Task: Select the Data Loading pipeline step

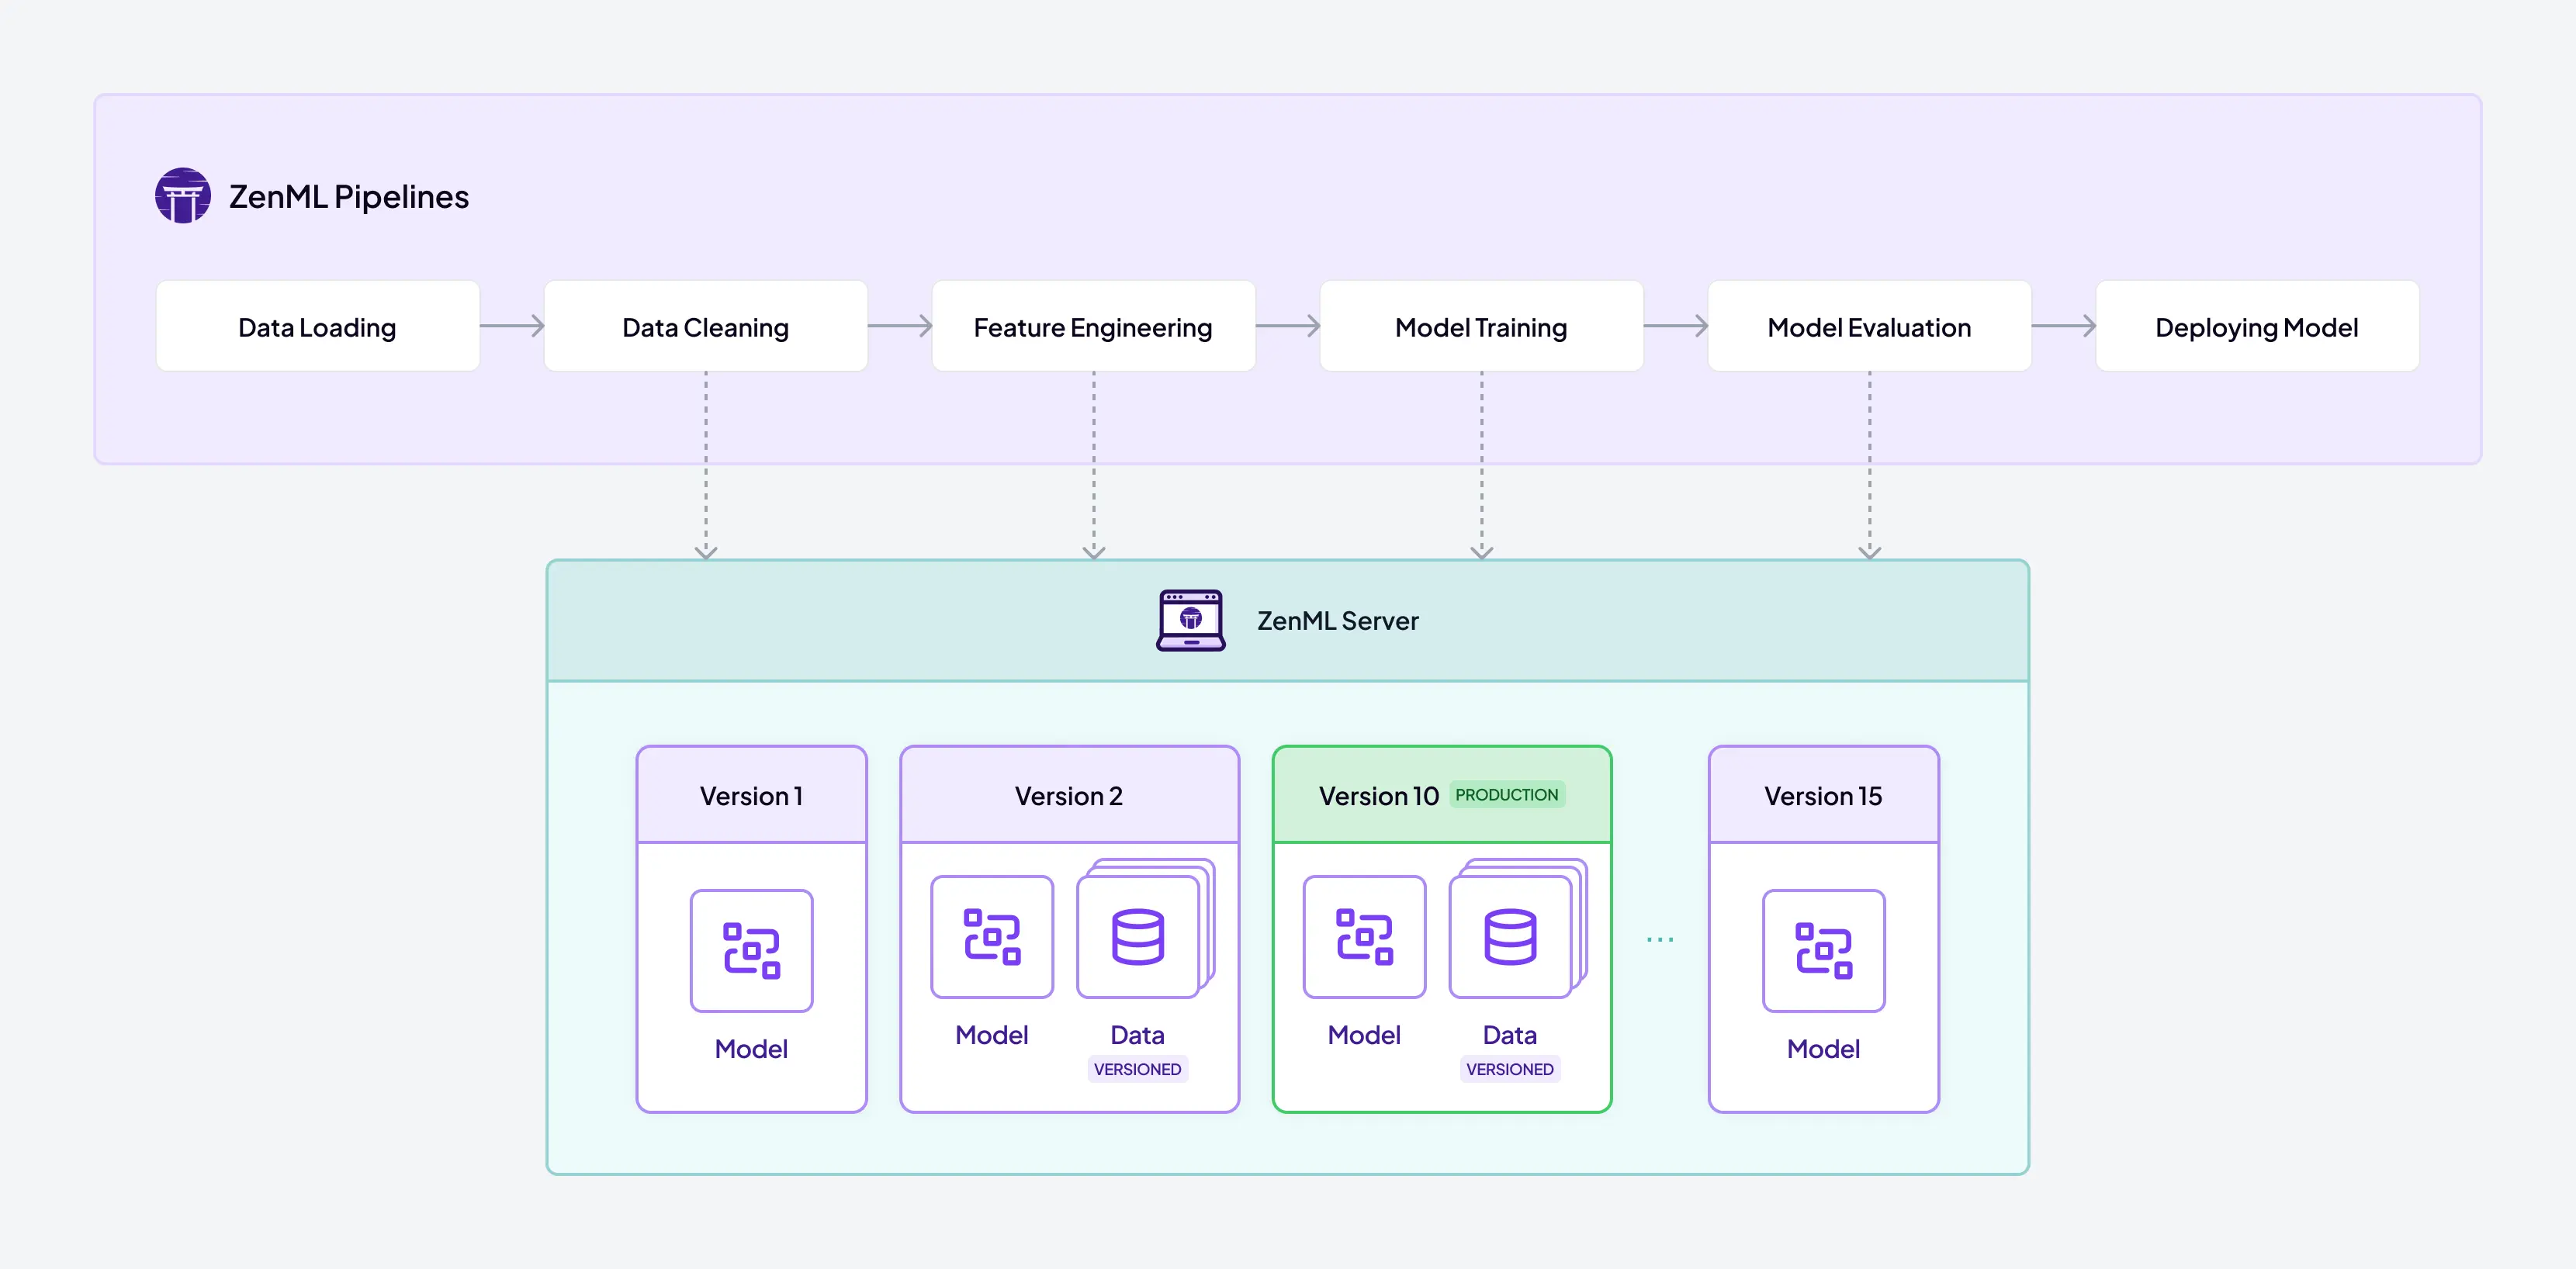Action: click(317, 326)
